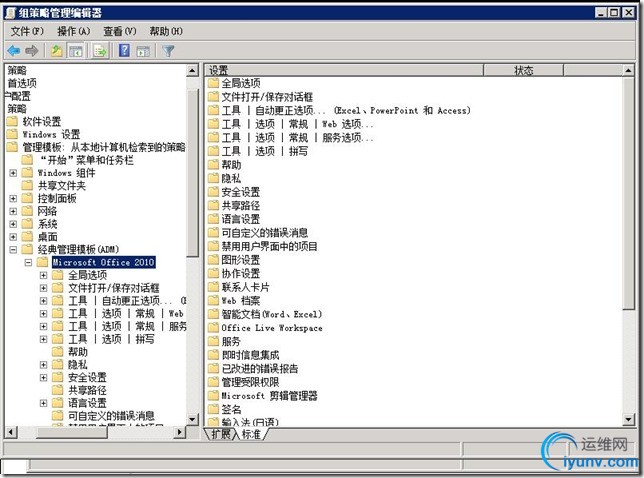Open 联系人卡片 folder in the list
The image size is (644, 478).
tap(246, 287)
